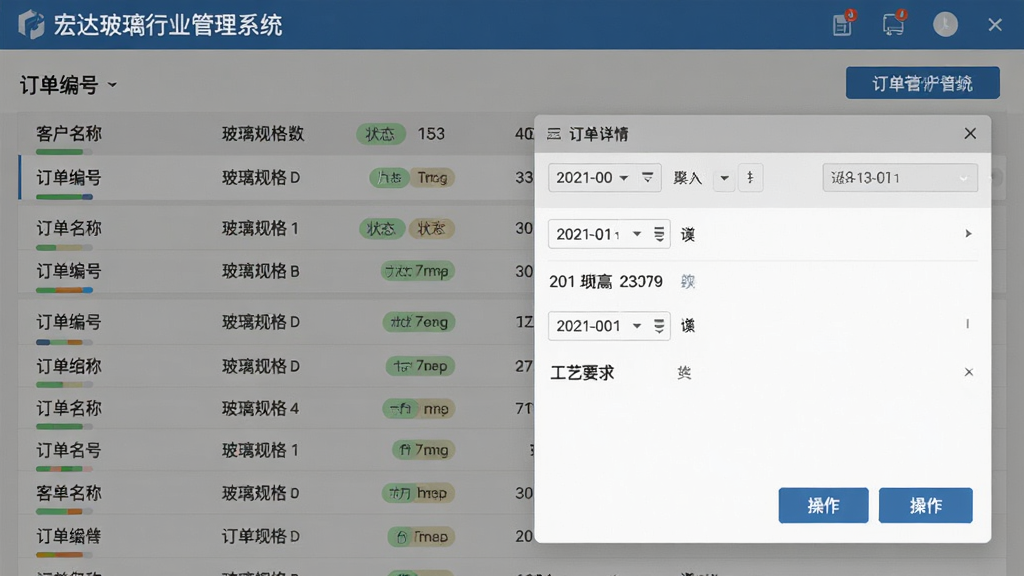This screenshot has height=576, width=1024.
Task: Open the 2021-01 dropdown arrow
Action: pos(637,234)
